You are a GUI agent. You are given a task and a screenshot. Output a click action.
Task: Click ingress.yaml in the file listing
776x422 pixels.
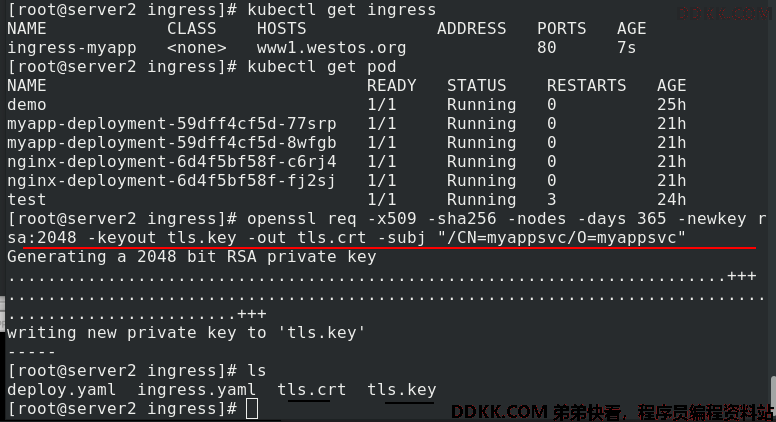pos(196,390)
